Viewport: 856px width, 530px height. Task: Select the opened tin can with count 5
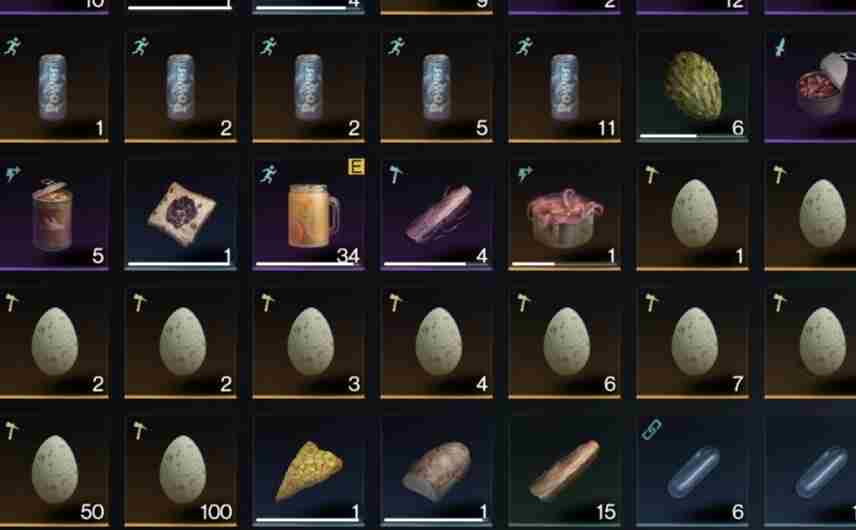(x=54, y=215)
